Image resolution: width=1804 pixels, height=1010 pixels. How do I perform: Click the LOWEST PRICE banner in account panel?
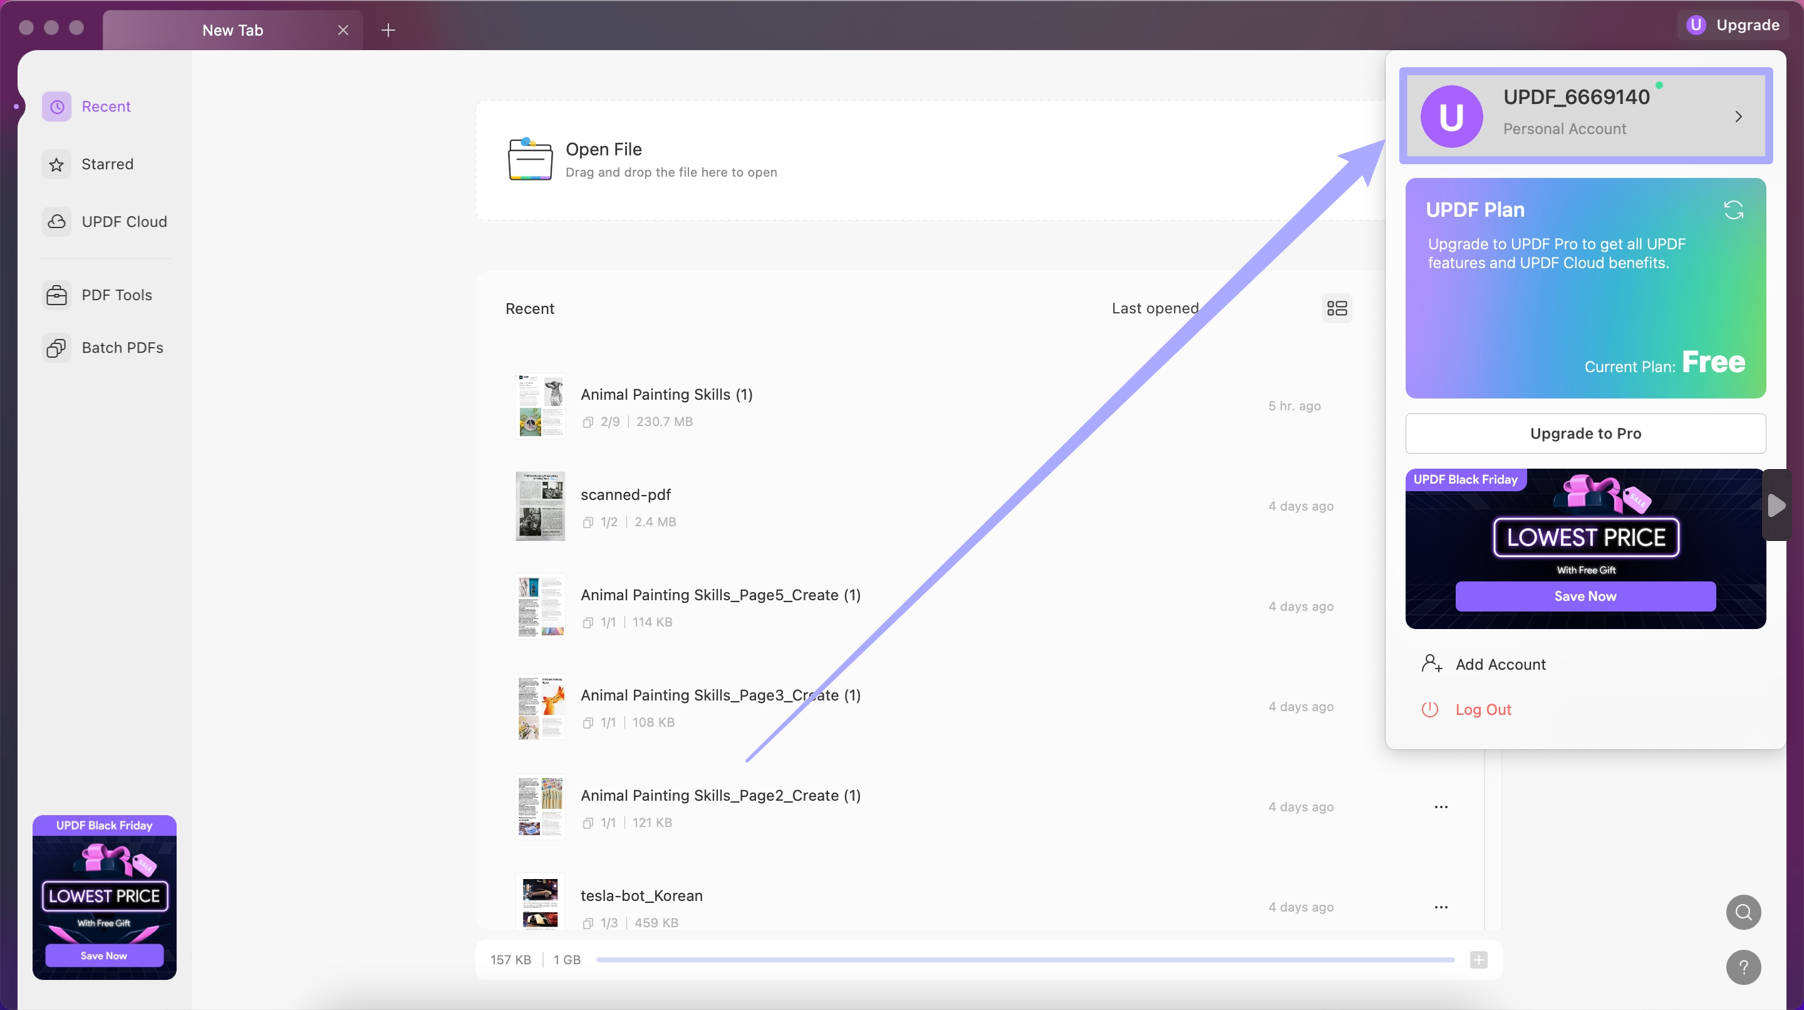point(1585,549)
